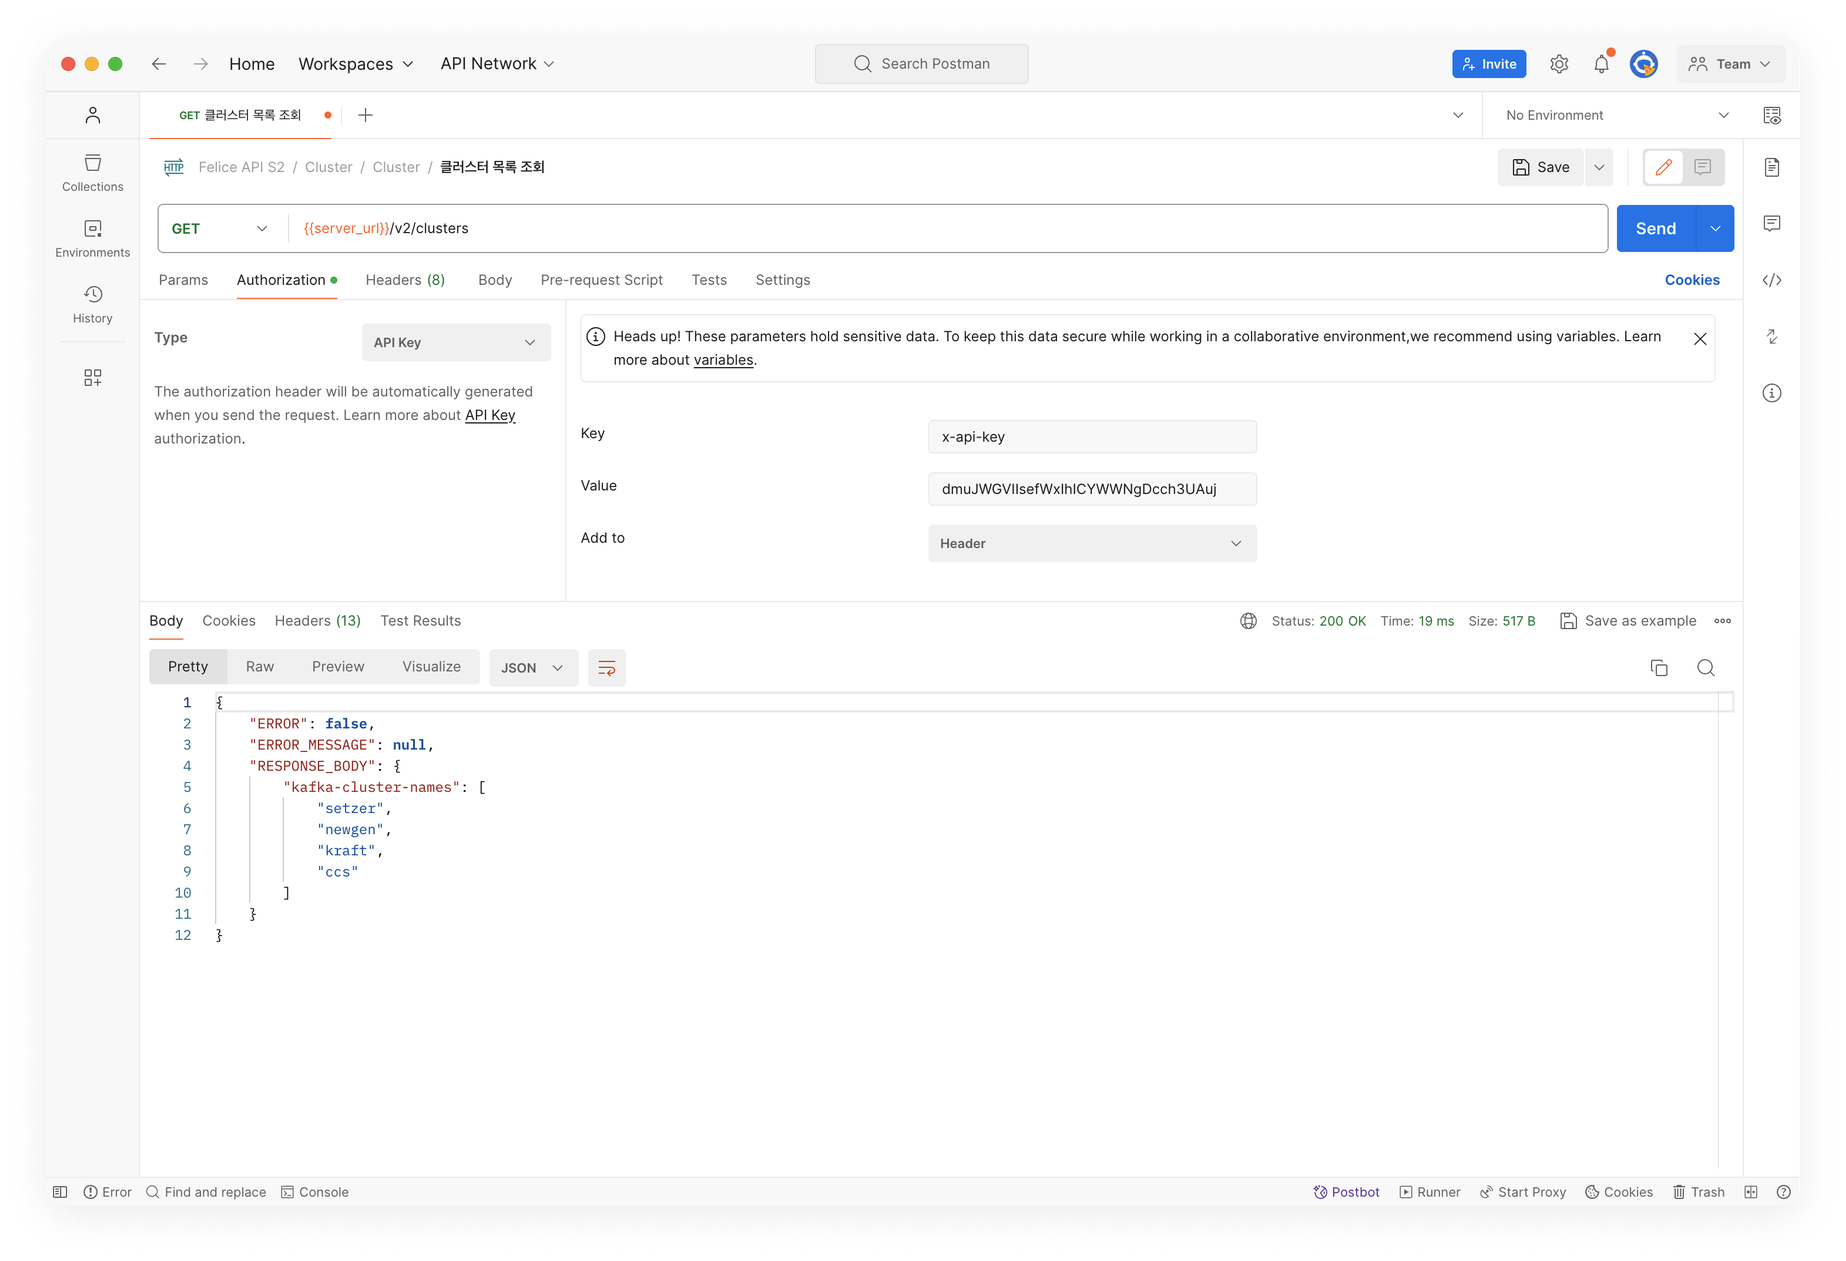Switch to comment mode toggle

coord(1703,167)
